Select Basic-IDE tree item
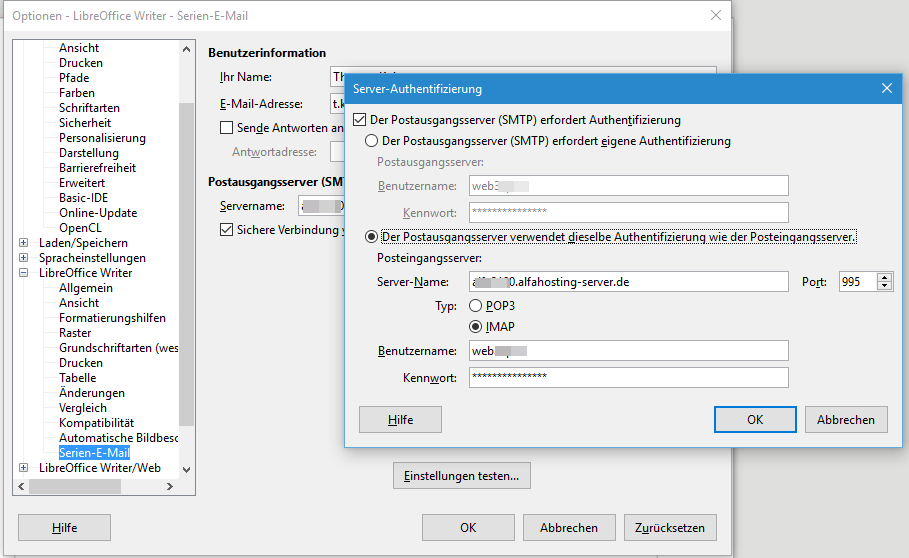 pyautogui.click(x=83, y=198)
